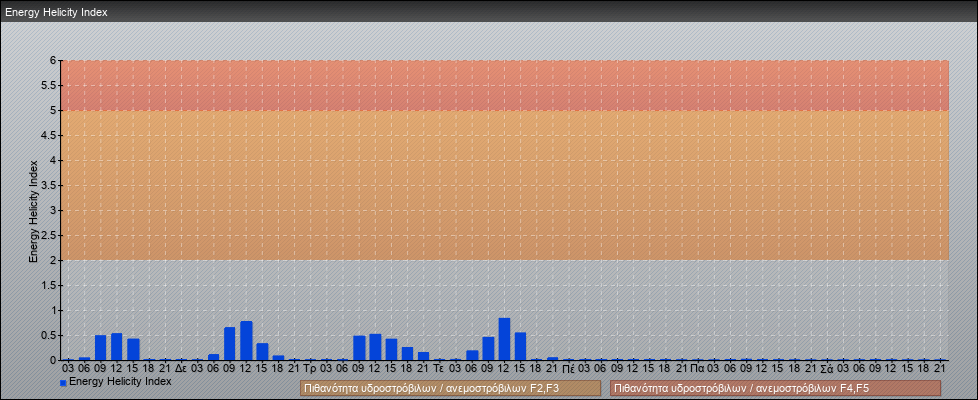The image size is (978, 400).
Task: Click the y-axis value 0.5
Action: [x=49, y=335]
